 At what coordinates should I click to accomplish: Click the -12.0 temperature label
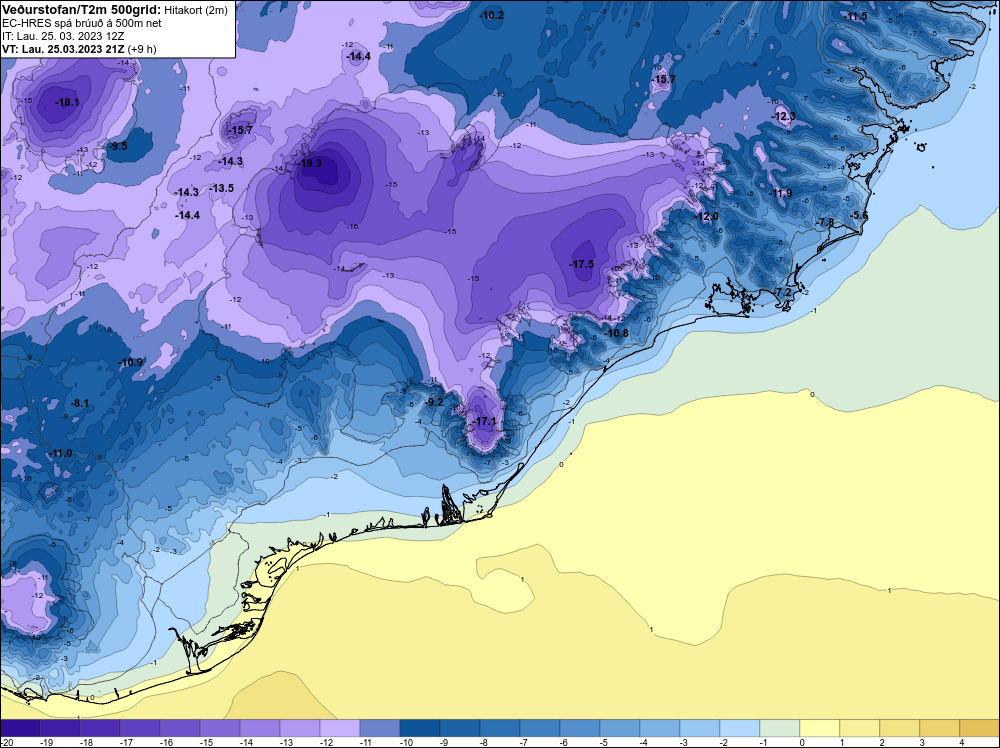pos(707,217)
